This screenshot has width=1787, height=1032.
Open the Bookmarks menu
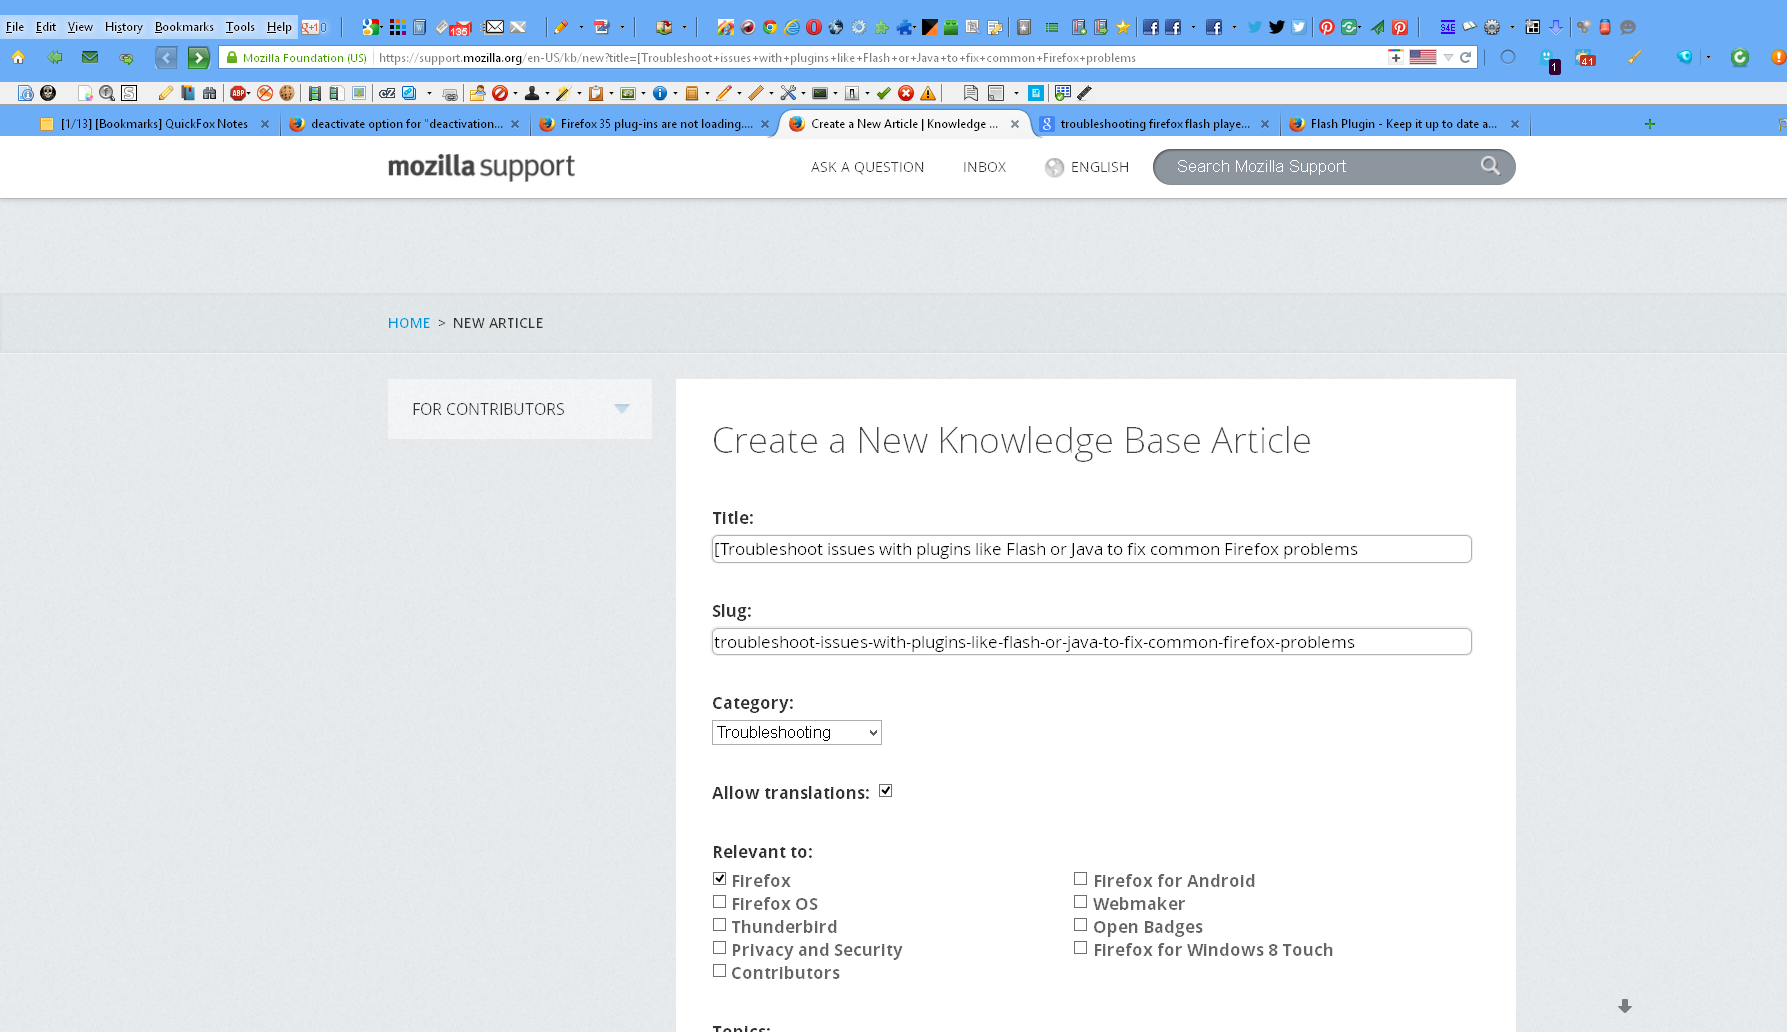coord(184,27)
